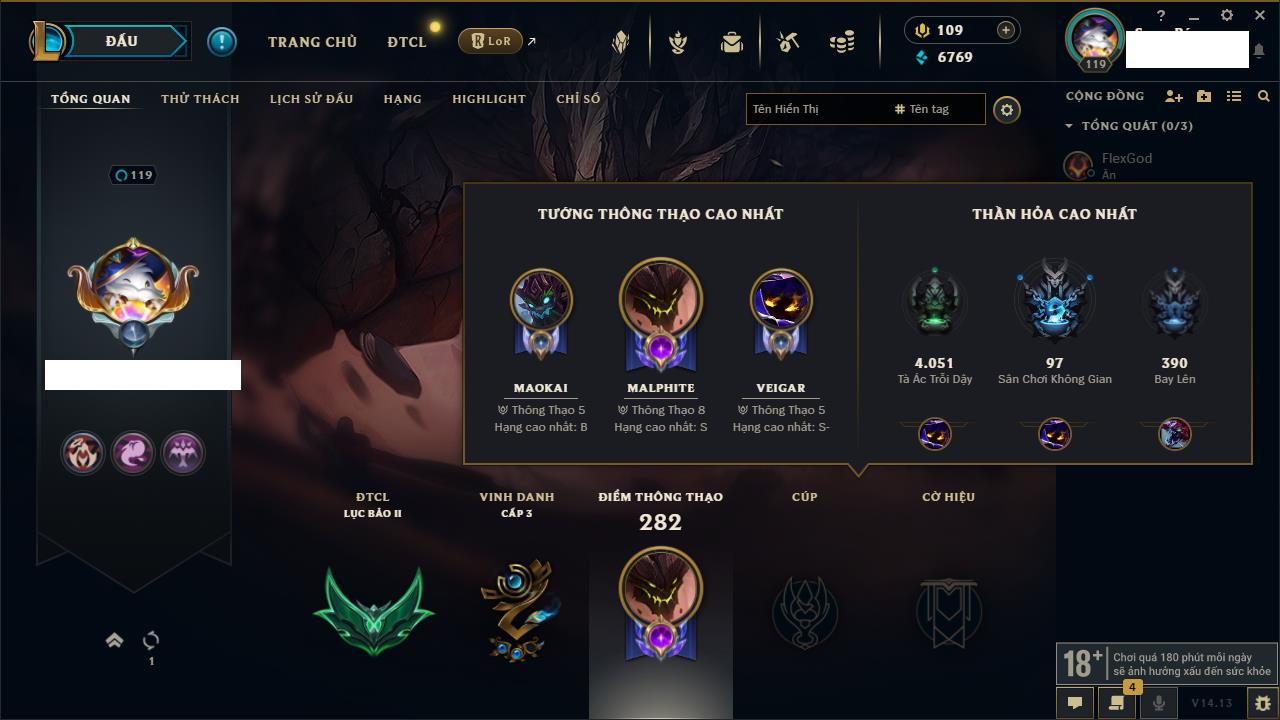Expand the profile banner with the double-chevron icon
Screen dimensions: 1280x720
(115, 640)
